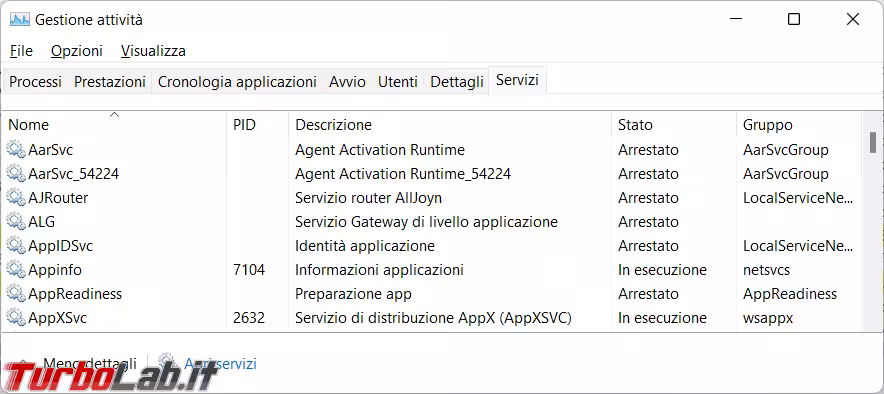Switch to the Cronologia applicazioni tab

tap(237, 82)
